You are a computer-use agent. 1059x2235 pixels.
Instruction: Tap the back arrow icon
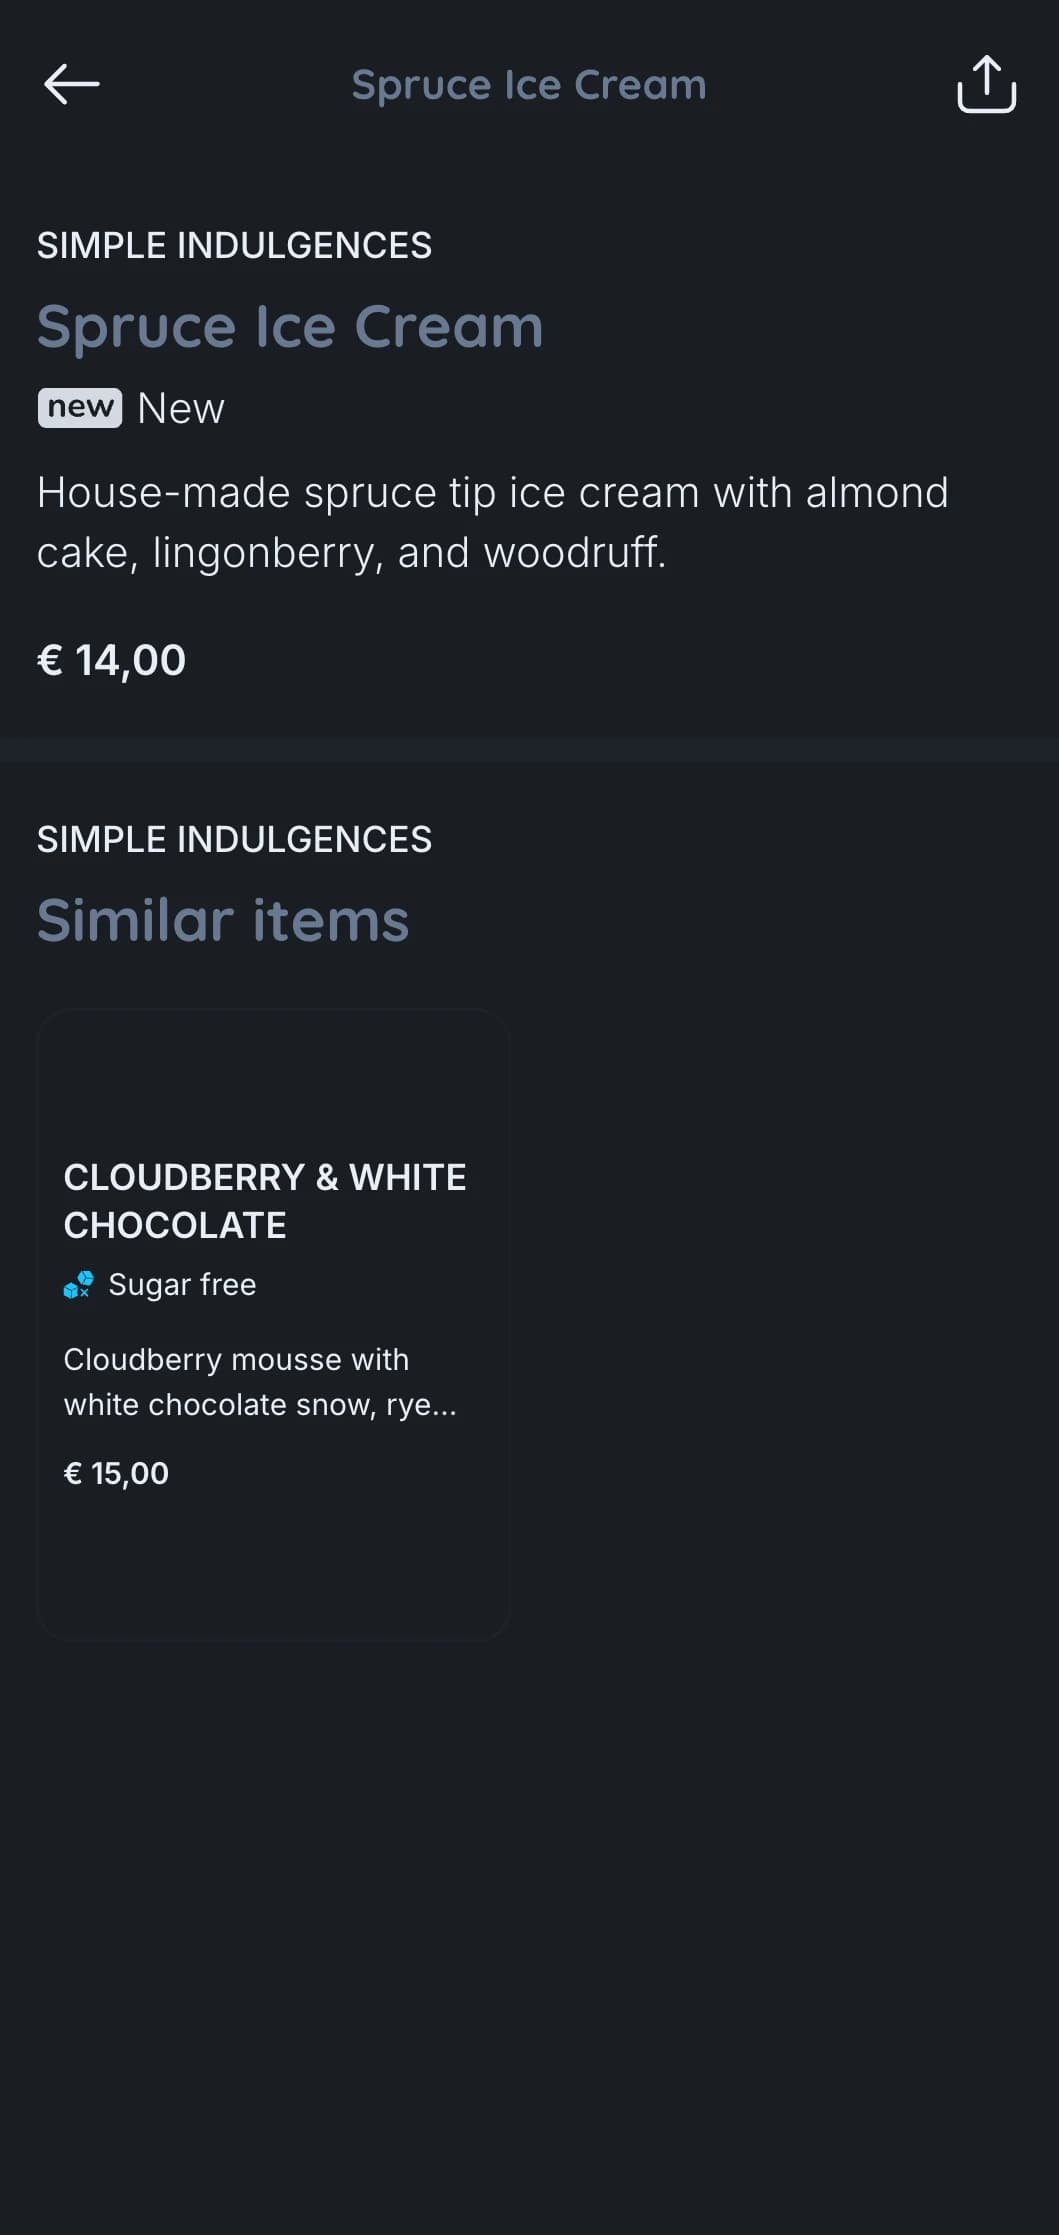72,84
